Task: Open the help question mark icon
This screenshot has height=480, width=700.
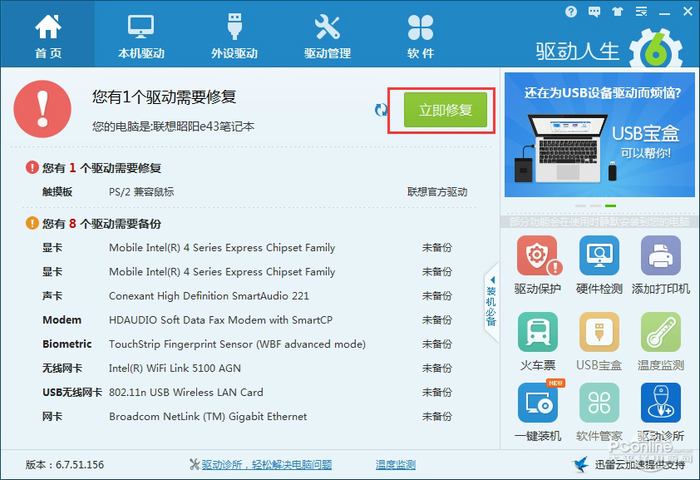Action: [571, 12]
